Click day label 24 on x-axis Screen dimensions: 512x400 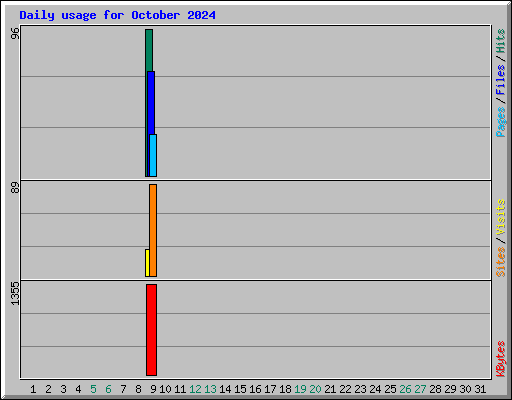click(x=375, y=389)
